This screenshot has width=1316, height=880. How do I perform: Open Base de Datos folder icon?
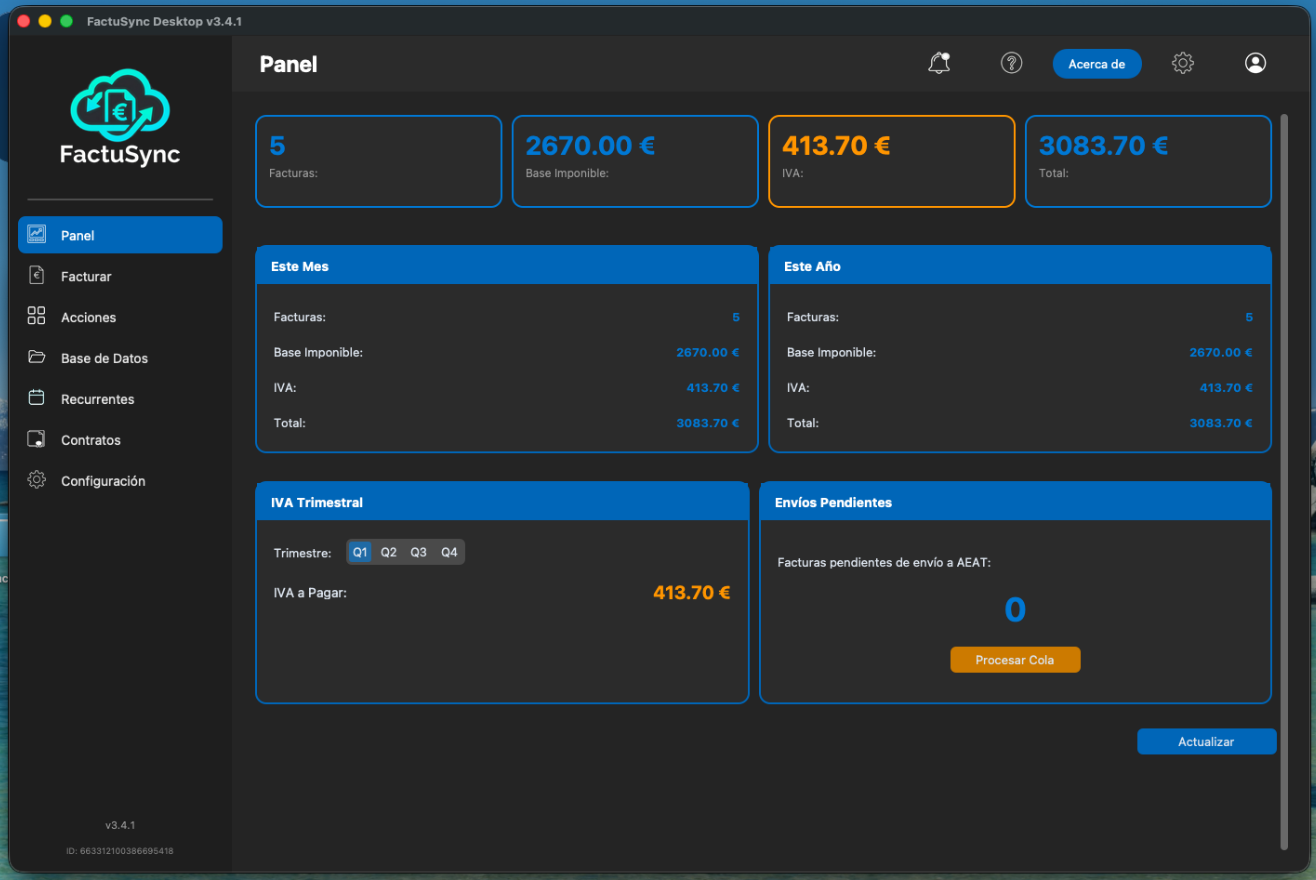point(37,358)
